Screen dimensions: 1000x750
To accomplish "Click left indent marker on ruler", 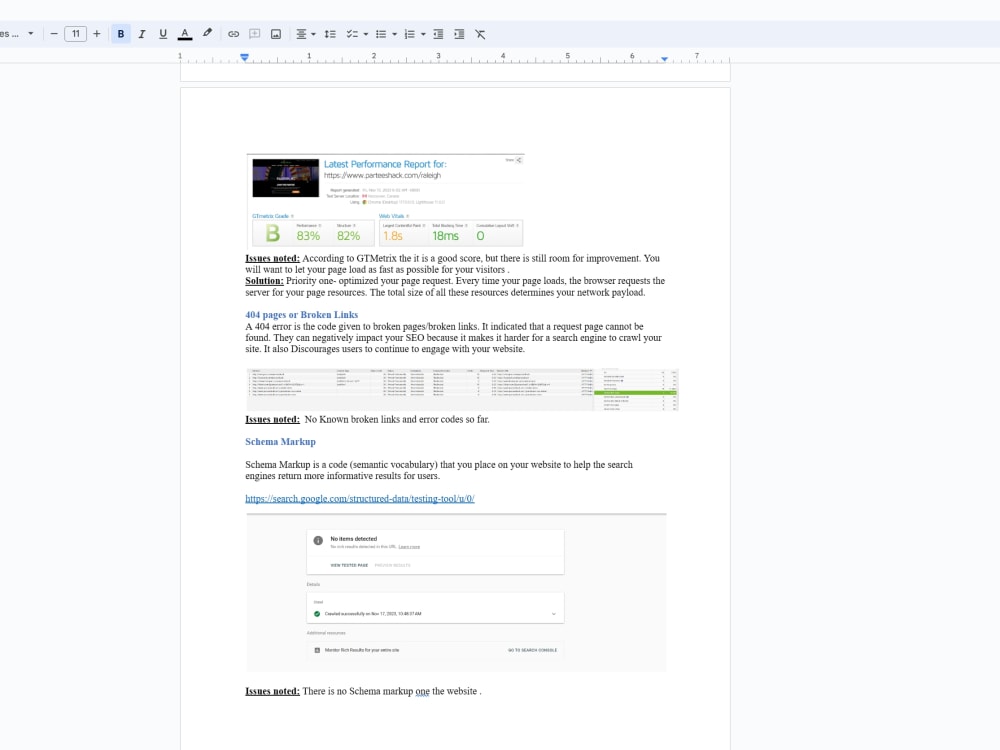I will [x=244, y=58].
